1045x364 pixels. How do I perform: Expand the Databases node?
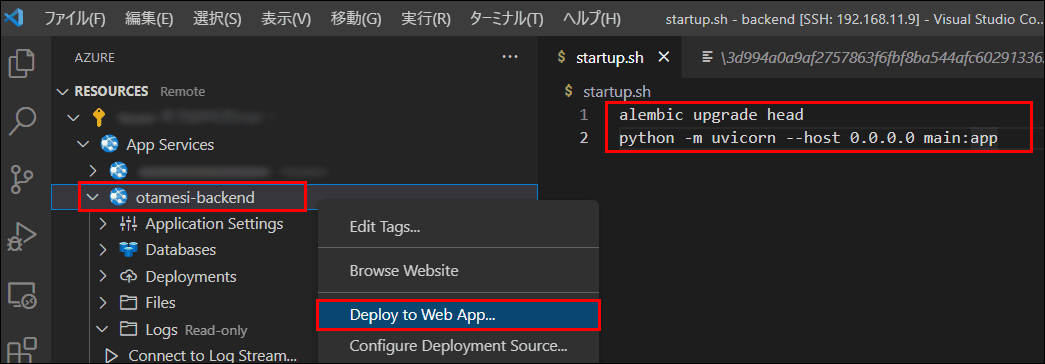coord(103,250)
